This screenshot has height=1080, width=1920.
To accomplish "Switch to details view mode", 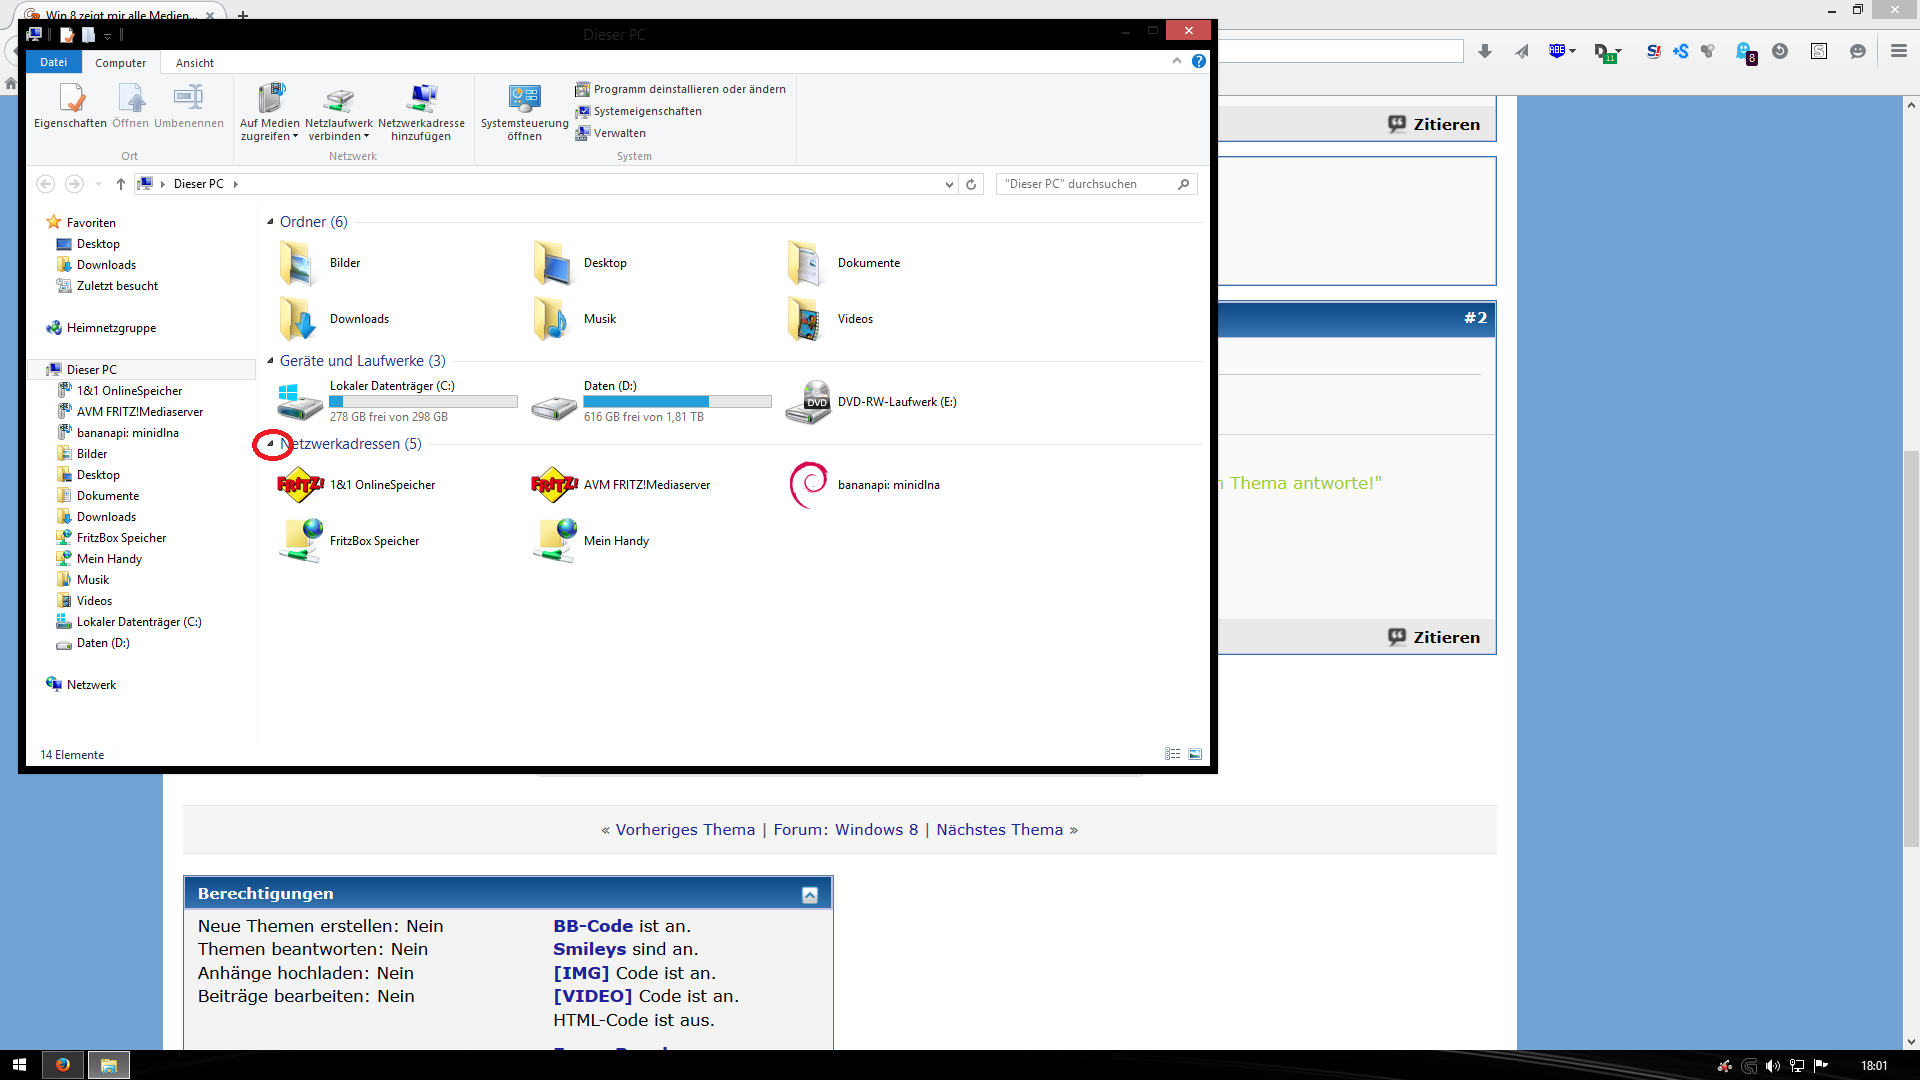I will (x=1173, y=754).
